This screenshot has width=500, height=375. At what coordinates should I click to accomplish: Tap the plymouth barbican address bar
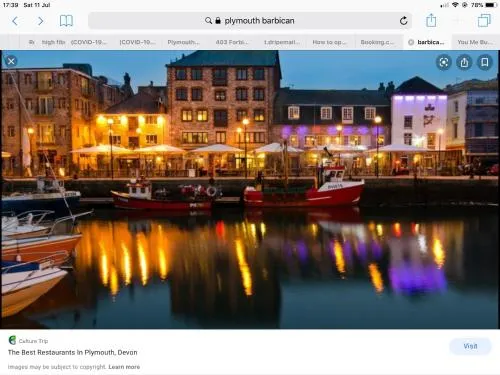(x=250, y=21)
